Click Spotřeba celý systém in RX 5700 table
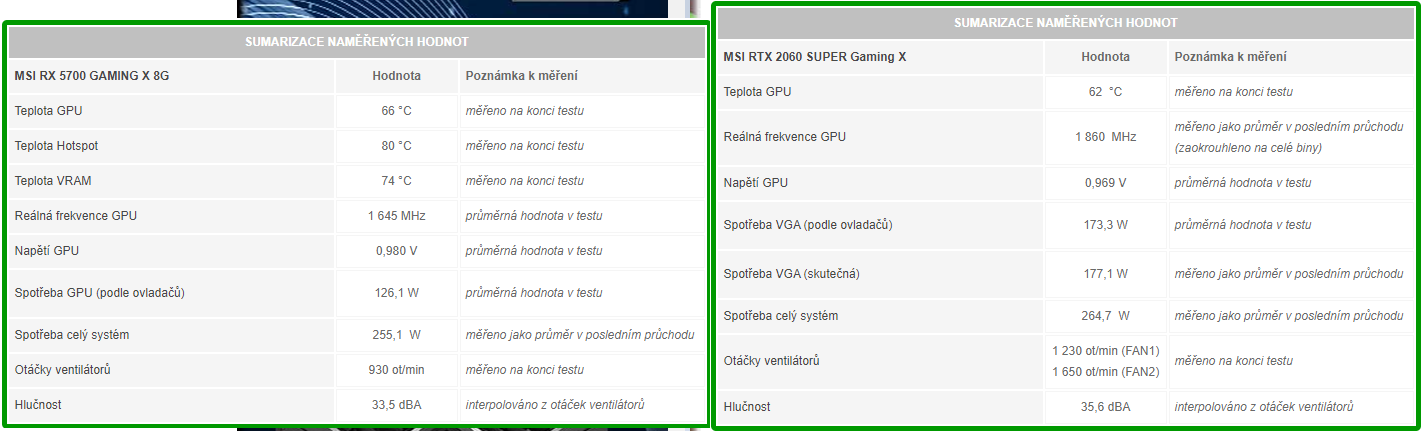This screenshot has width=1421, height=431. pyautogui.click(x=71, y=335)
